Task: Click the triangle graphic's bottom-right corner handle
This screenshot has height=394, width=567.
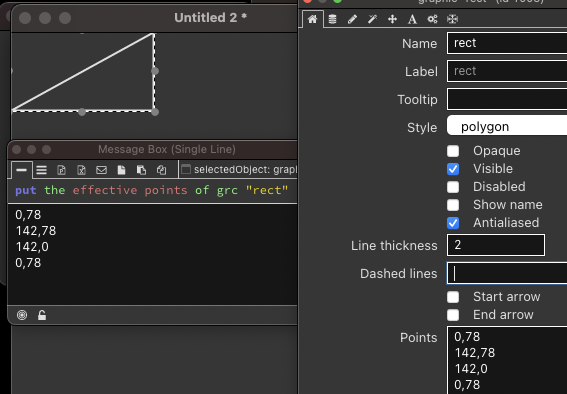Action: (155, 112)
